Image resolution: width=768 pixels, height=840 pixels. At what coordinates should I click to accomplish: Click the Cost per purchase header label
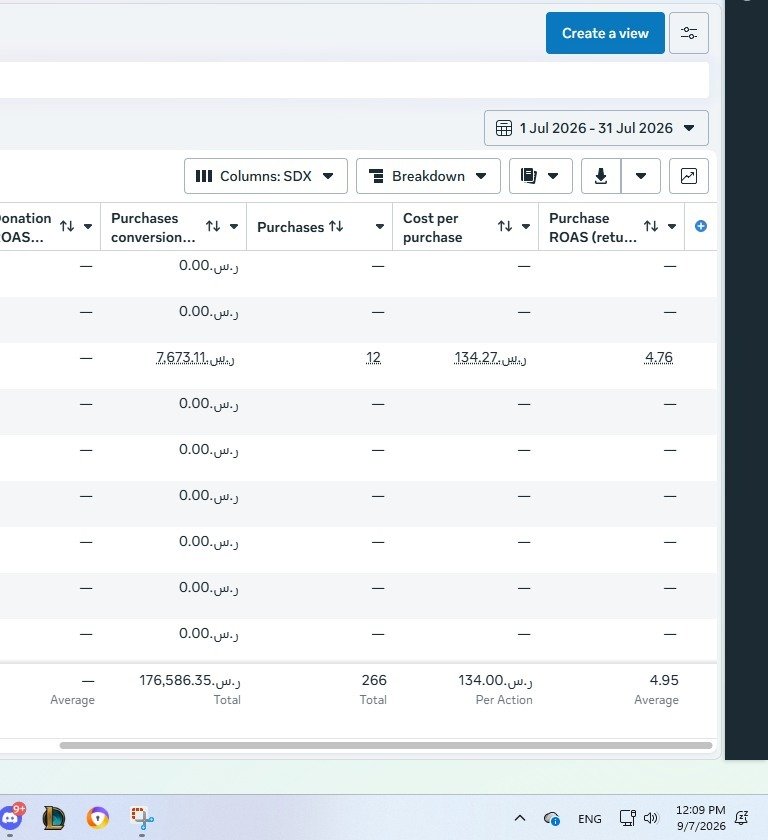pos(433,227)
